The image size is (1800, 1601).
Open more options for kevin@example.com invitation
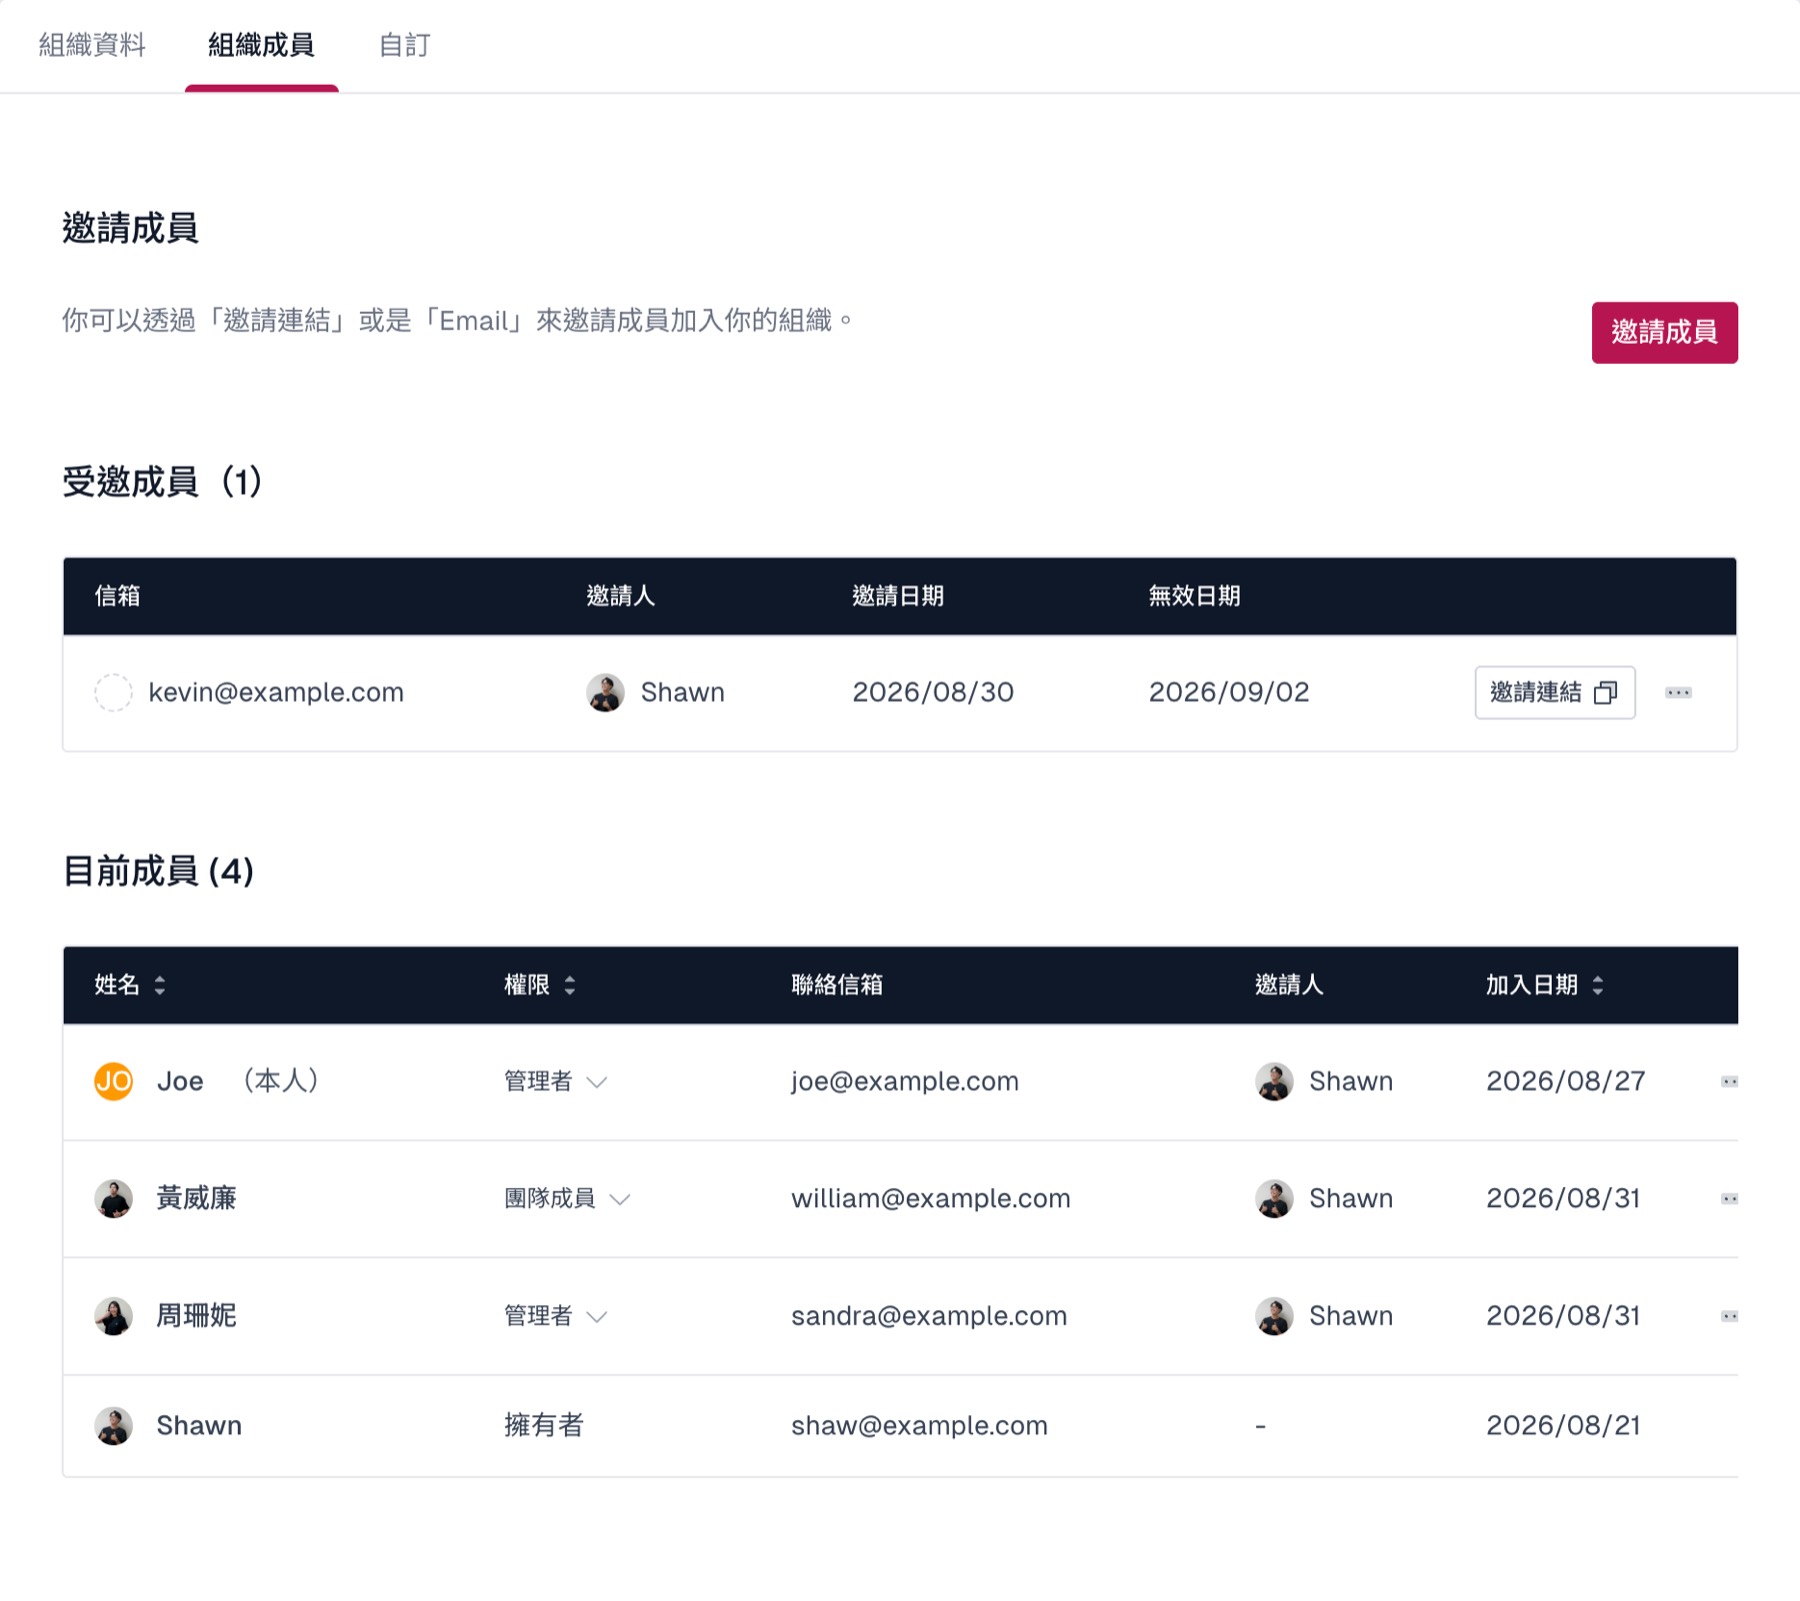point(1678,692)
